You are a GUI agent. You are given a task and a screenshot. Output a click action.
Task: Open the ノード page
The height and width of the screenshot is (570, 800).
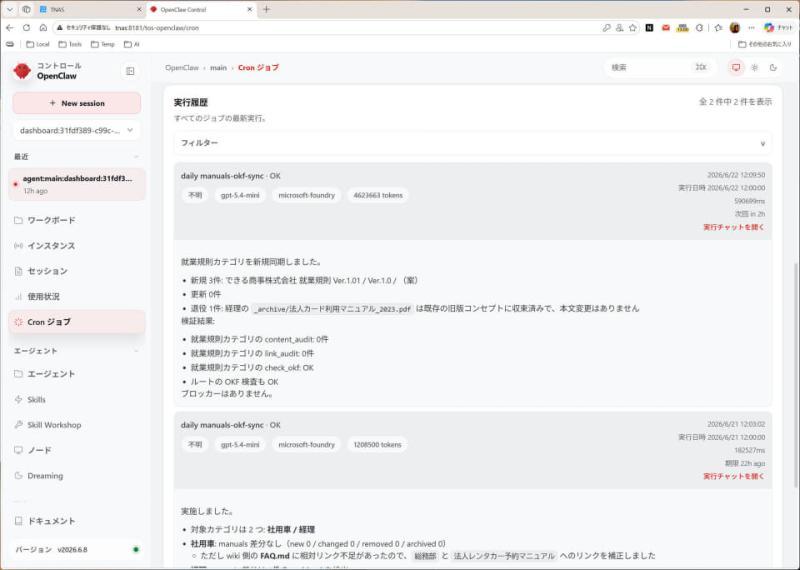[77, 450]
